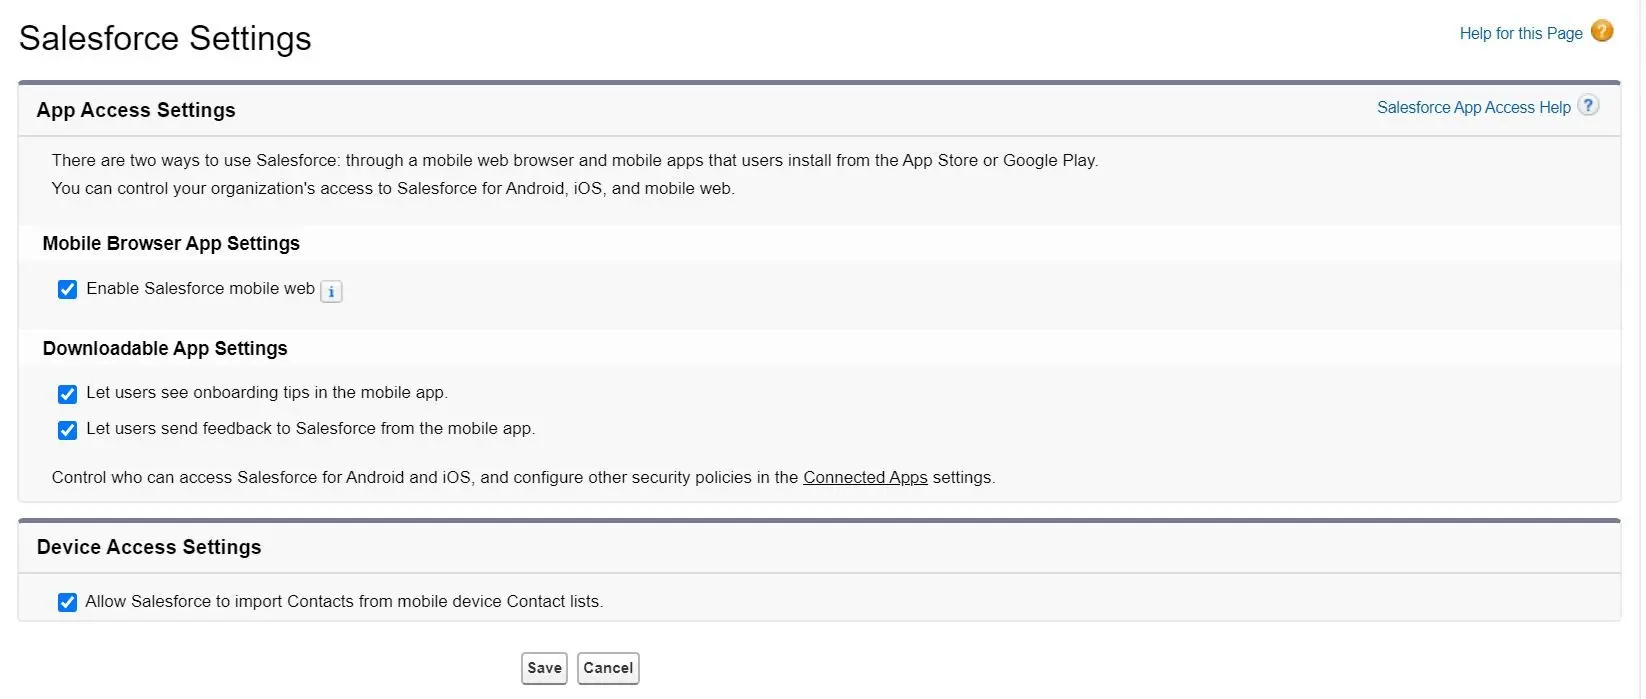The width and height of the screenshot is (1646, 699).
Task: Click the 'Enable Salesforce mobile web' label
Action: 200,288
